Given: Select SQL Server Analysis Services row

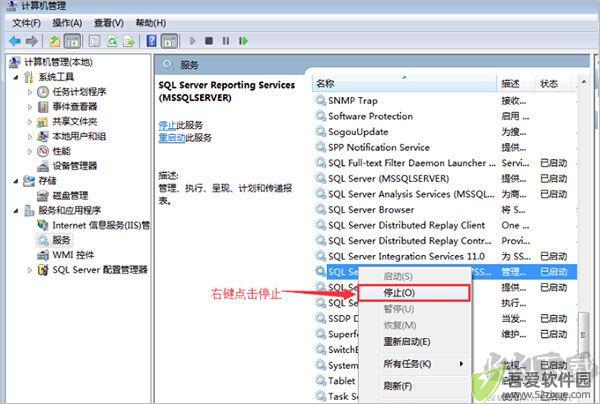Looking at the screenshot, I should point(445,194).
